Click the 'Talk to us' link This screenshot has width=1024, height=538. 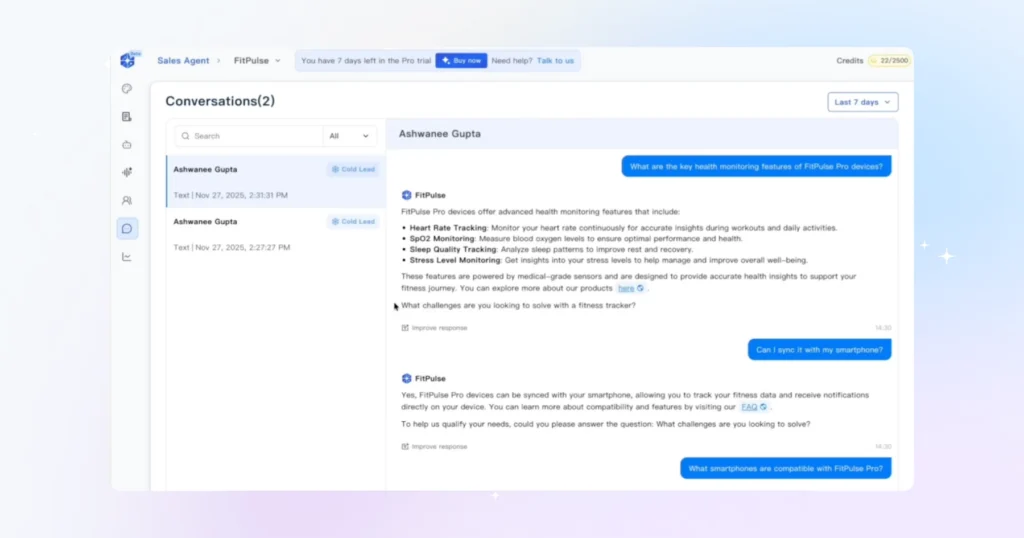tap(555, 61)
